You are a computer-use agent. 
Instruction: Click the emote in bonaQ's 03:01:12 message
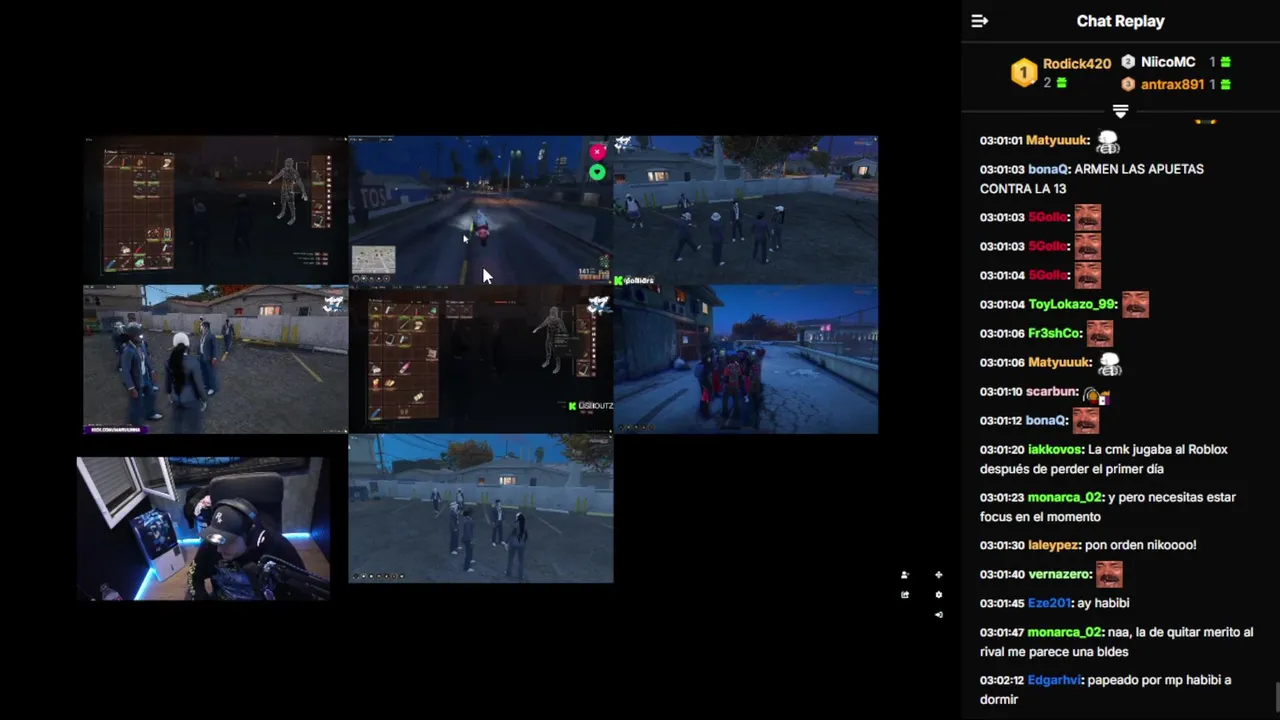pos(1086,420)
